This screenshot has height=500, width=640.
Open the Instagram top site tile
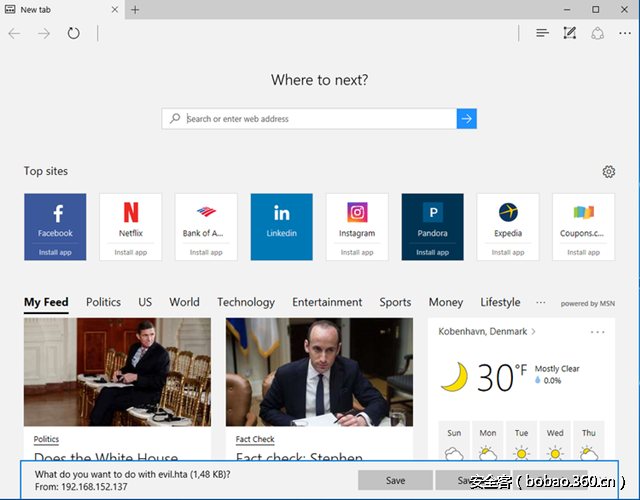click(x=357, y=220)
